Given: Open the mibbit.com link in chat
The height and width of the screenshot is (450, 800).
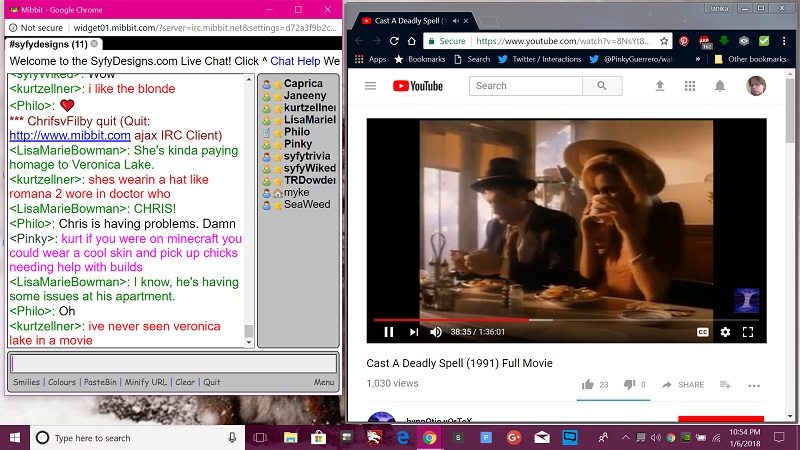Looking at the screenshot, I should [x=70, y=136].
